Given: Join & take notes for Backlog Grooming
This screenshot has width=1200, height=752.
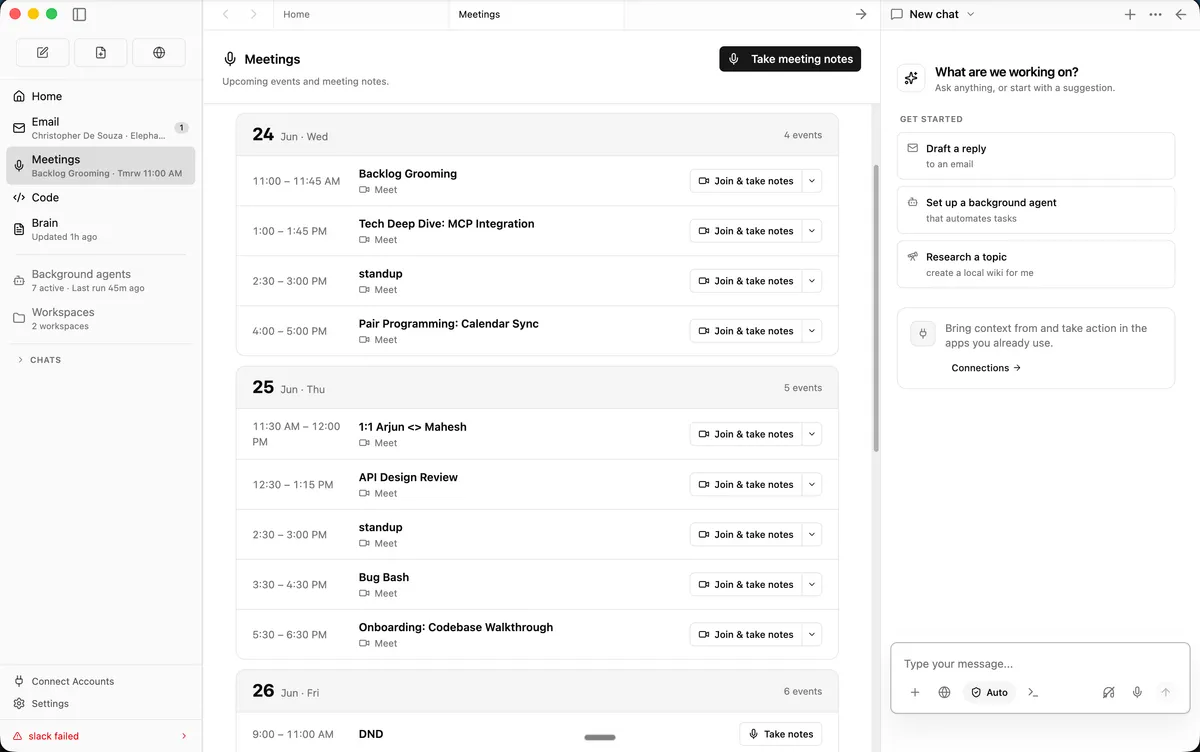Looking at the screenshot, I should point(746,181).
